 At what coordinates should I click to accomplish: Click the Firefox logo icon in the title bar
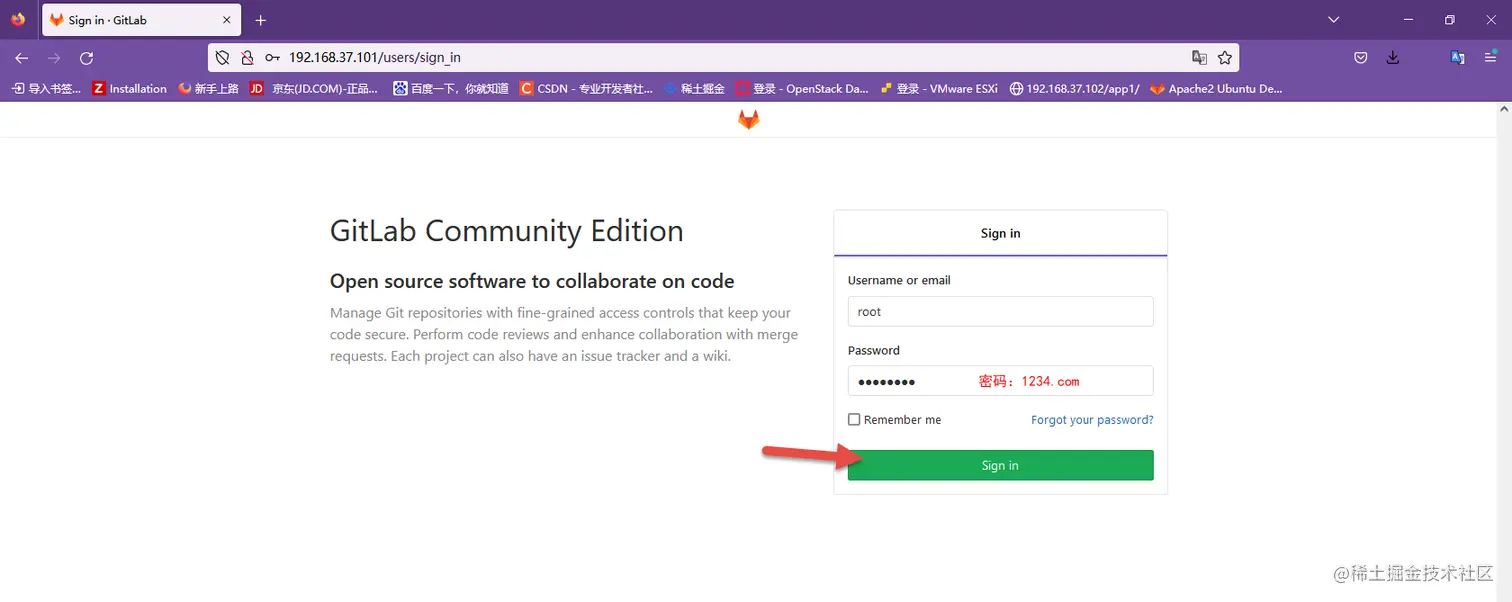[18, 19]
